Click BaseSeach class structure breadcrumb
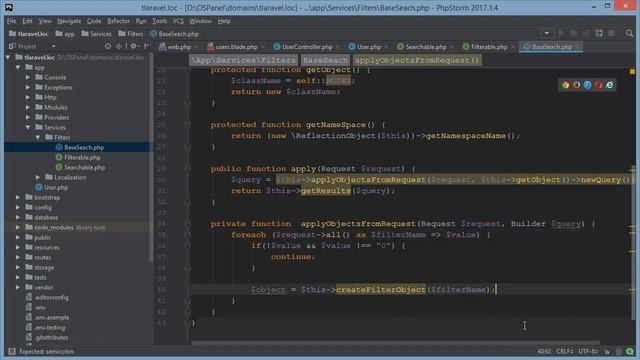The height and width of the screenshot is (360, 640). 325,60
